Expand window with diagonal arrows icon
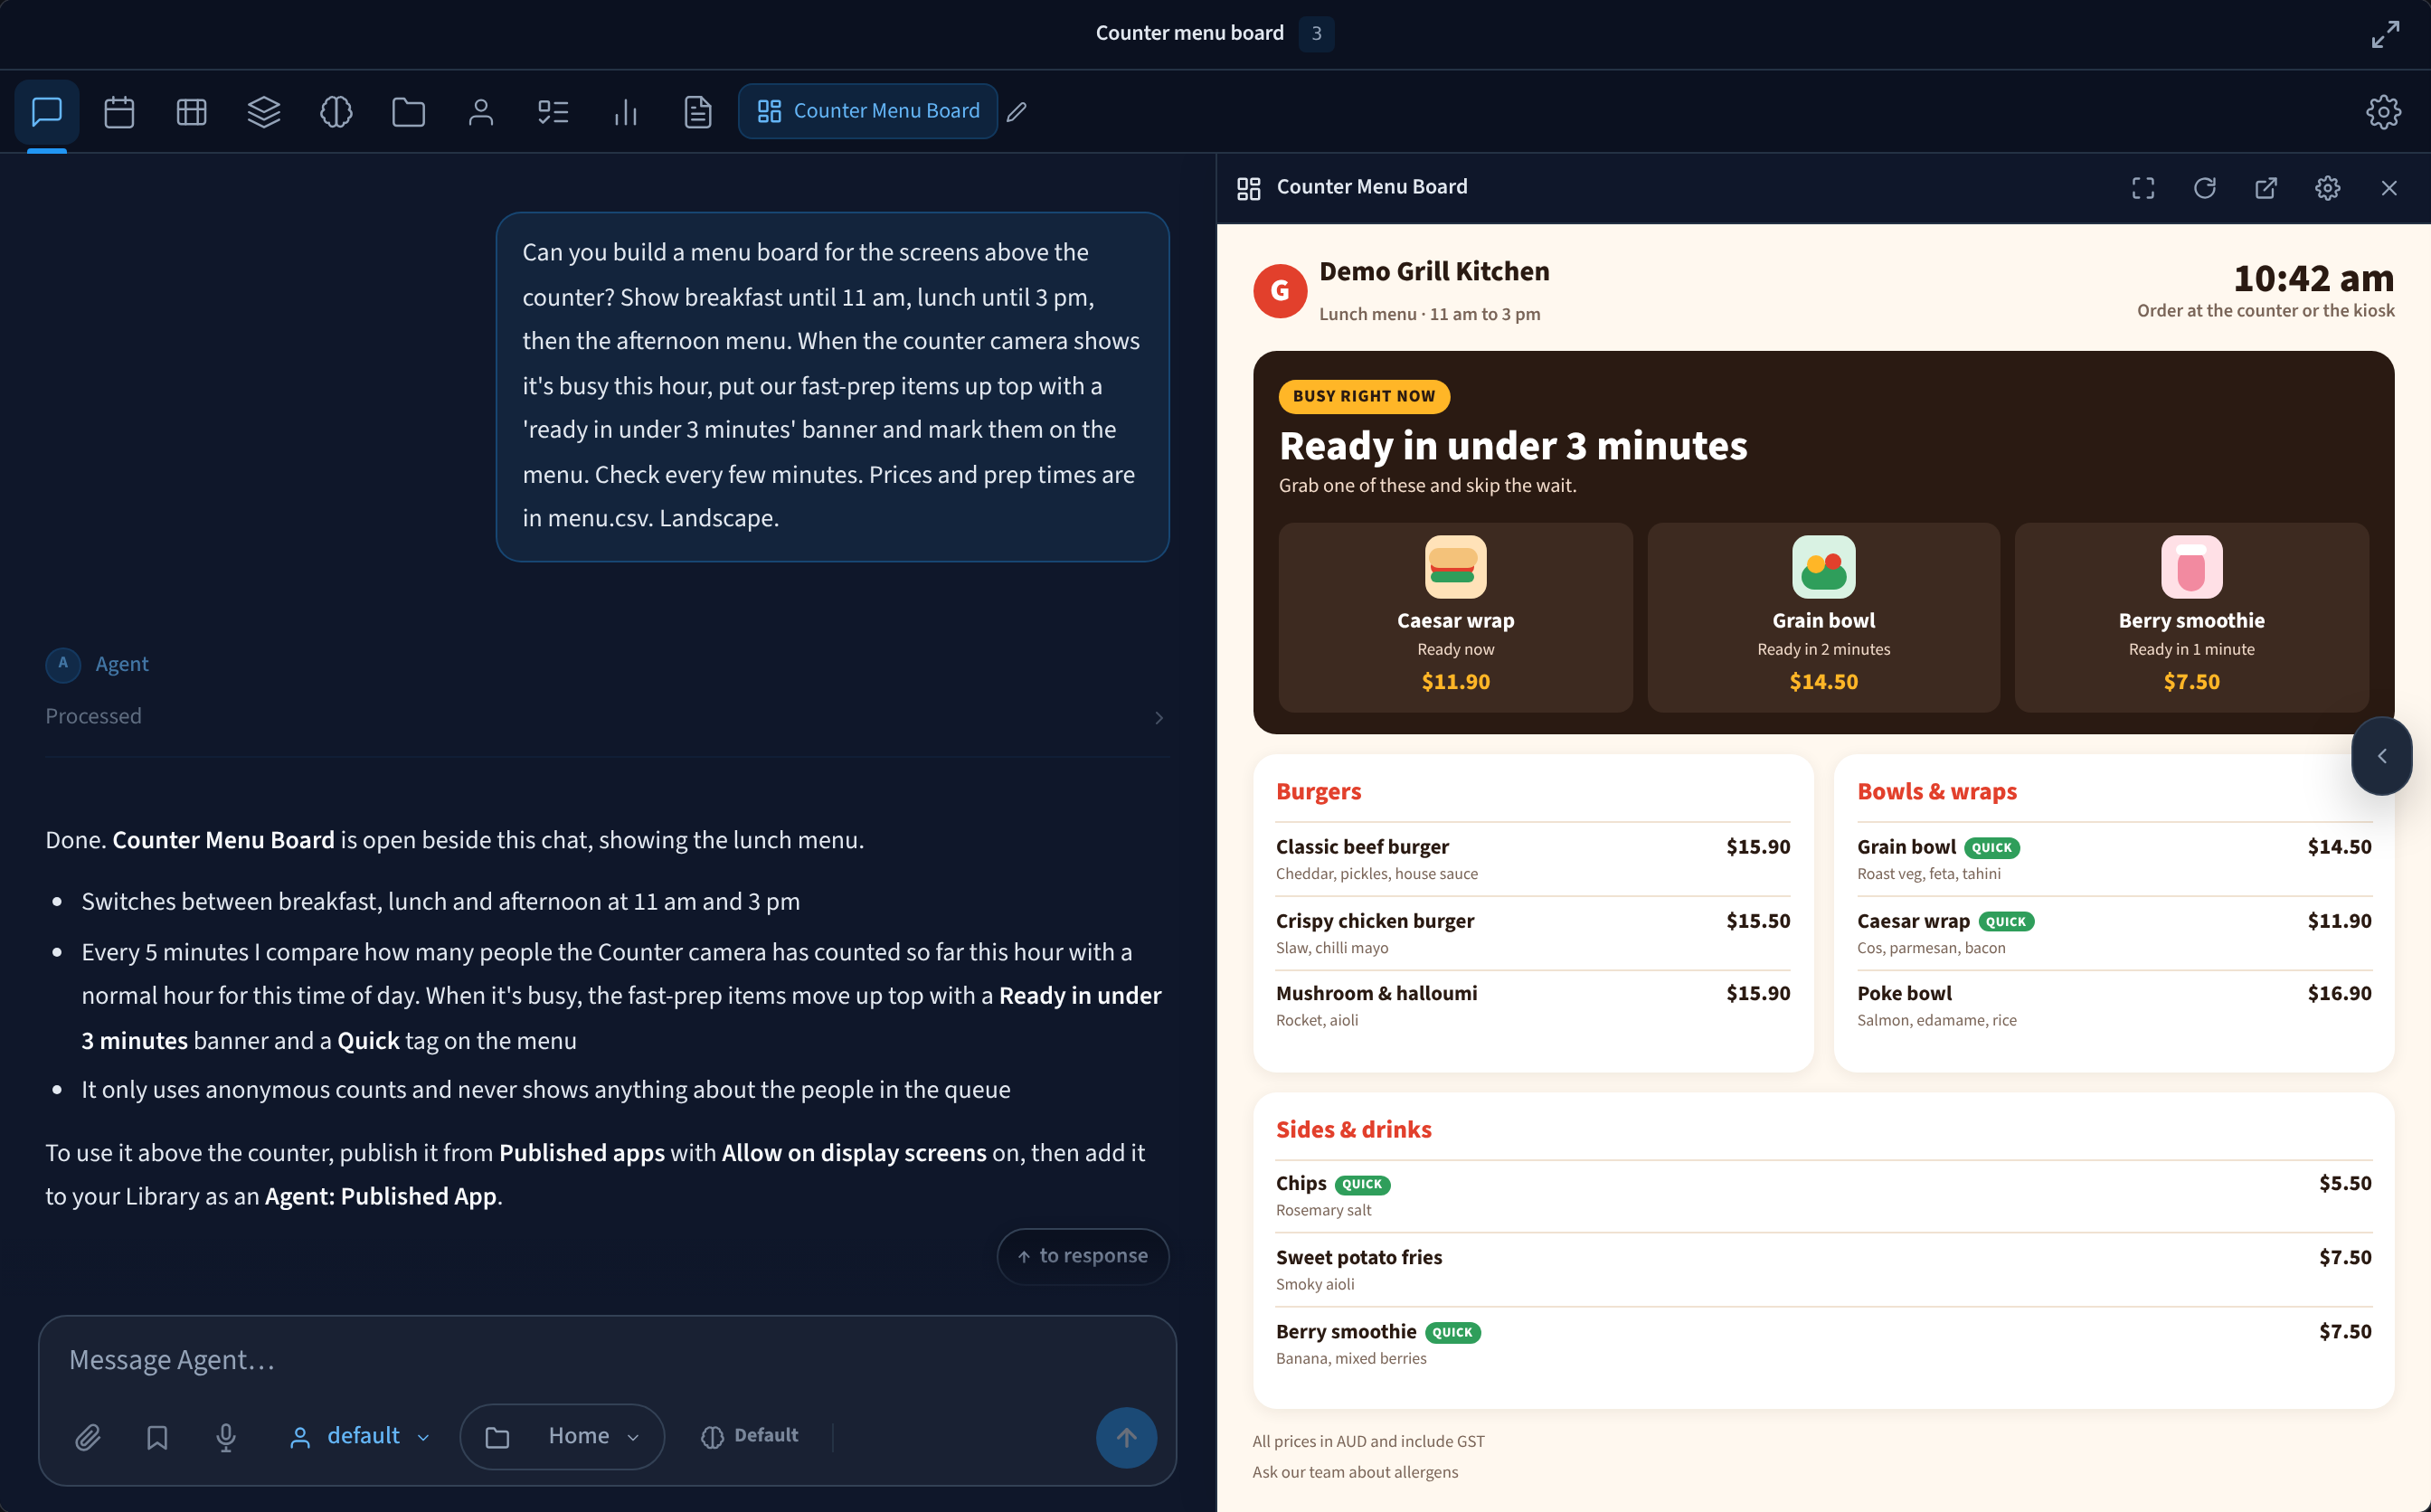The width and height of the screenshot is (2431, 1512). pyautogui.click(x=2385, y=34)
